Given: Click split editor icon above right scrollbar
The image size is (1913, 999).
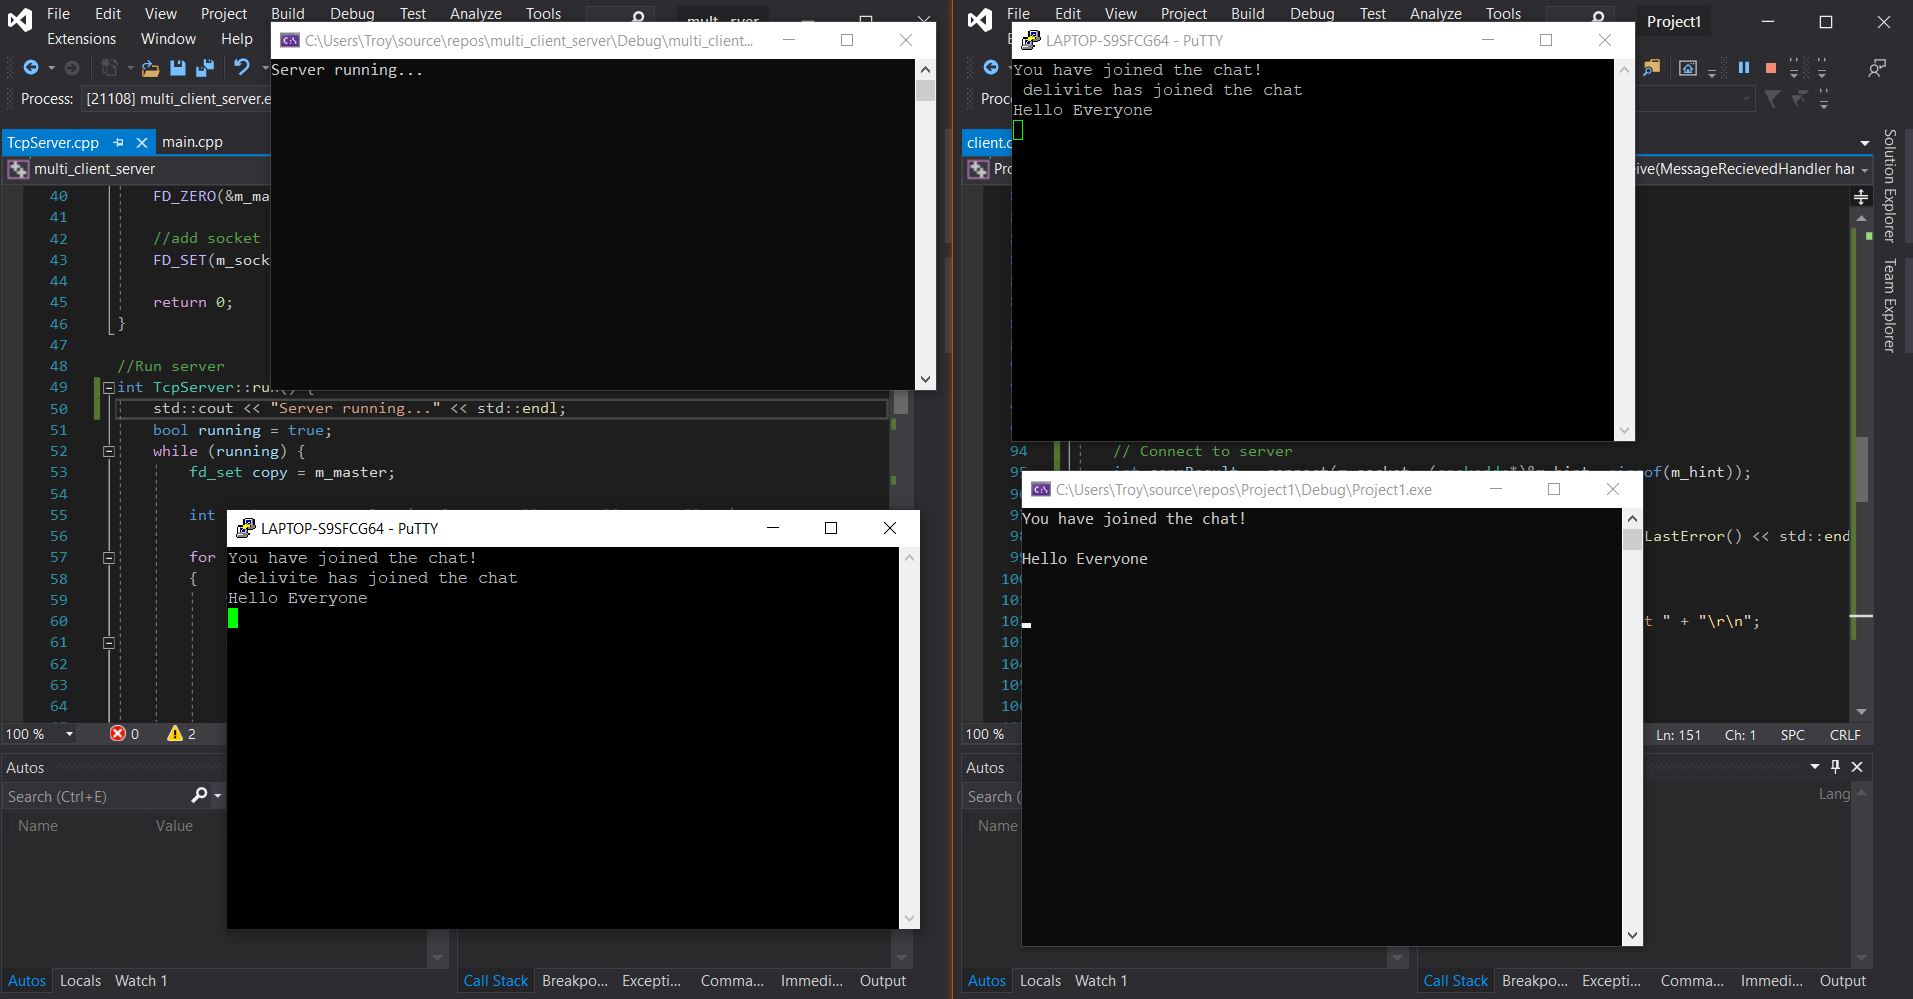Looking at the screenshot, I should pos(1861,197).
